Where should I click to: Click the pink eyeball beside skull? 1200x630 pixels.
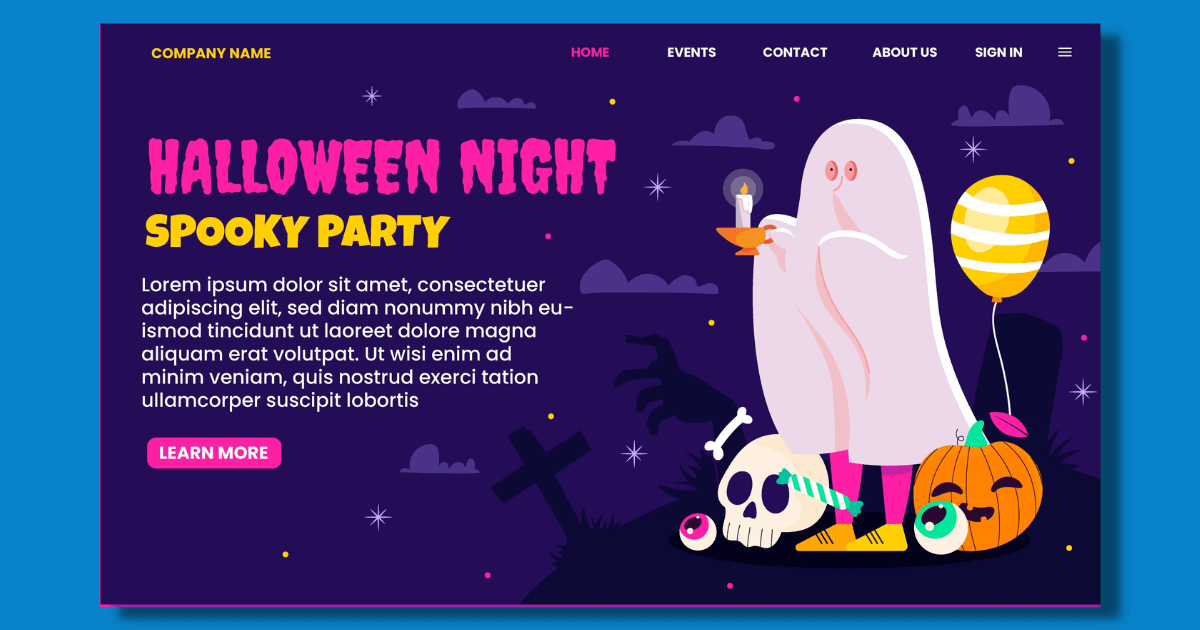pos(696,530)
